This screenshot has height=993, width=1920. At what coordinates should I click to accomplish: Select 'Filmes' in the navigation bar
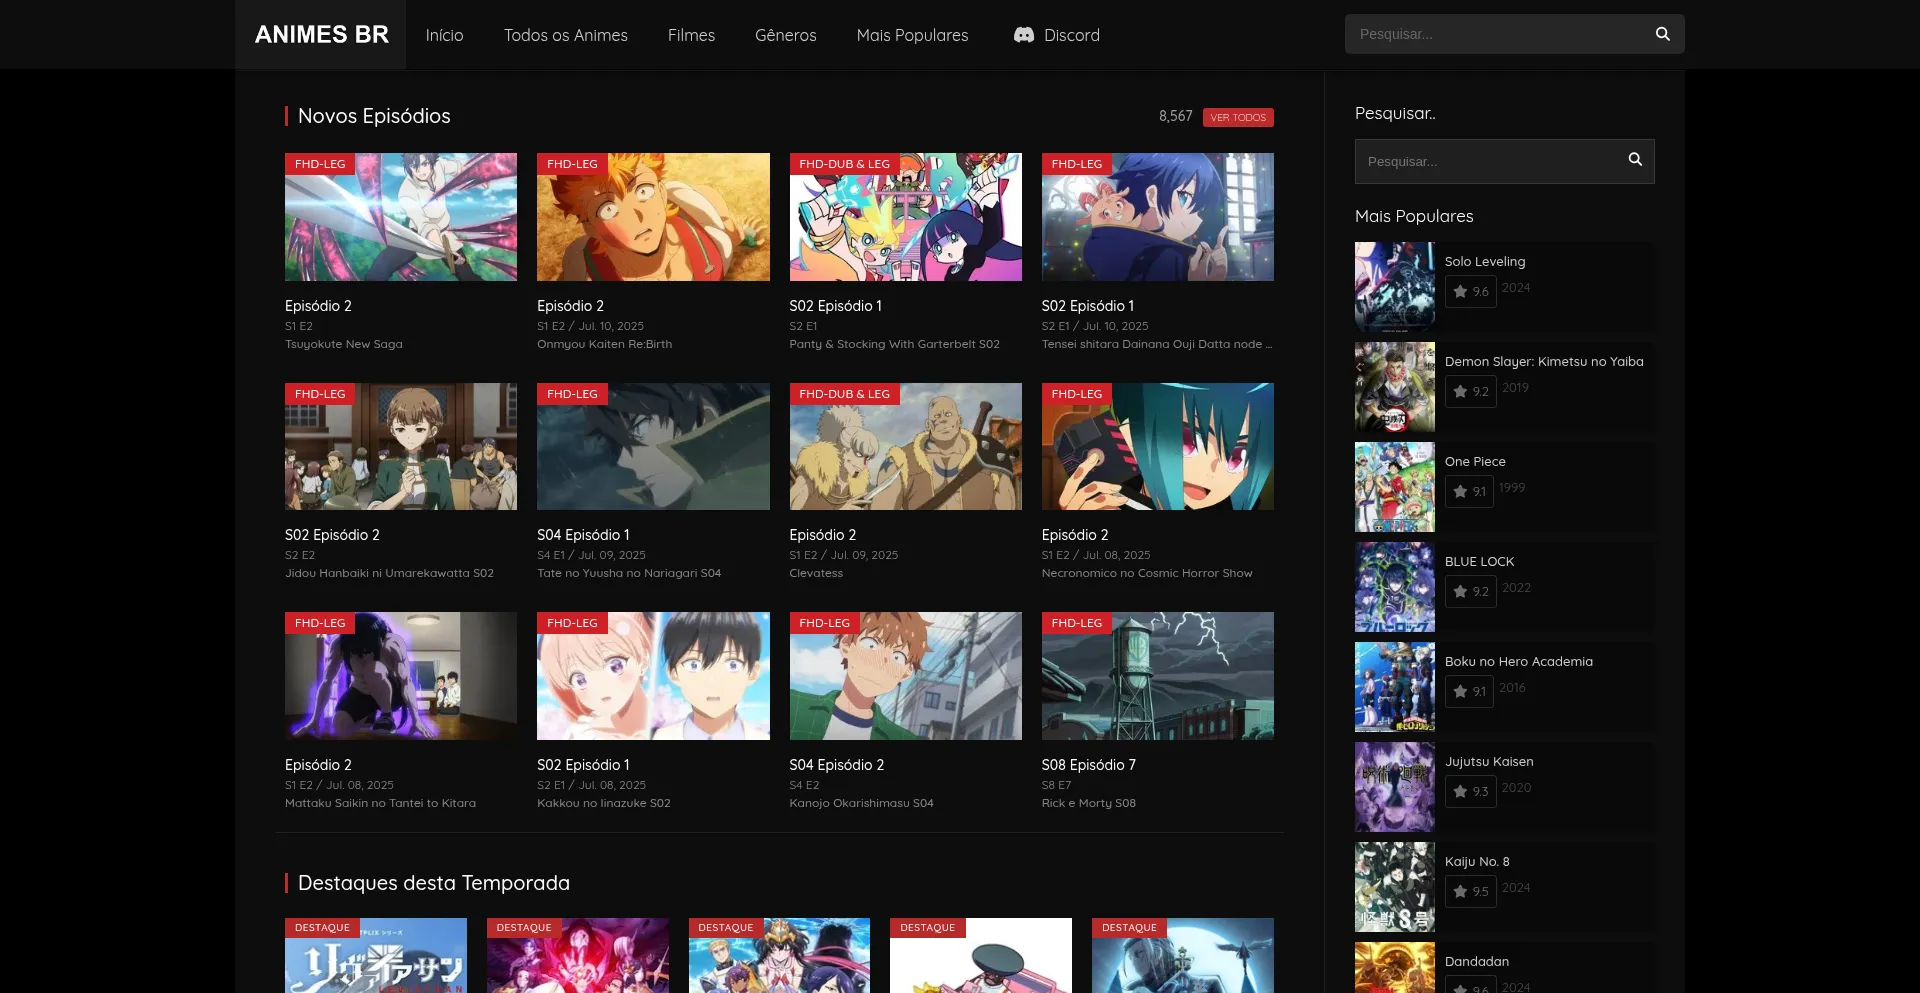point(691,35)
